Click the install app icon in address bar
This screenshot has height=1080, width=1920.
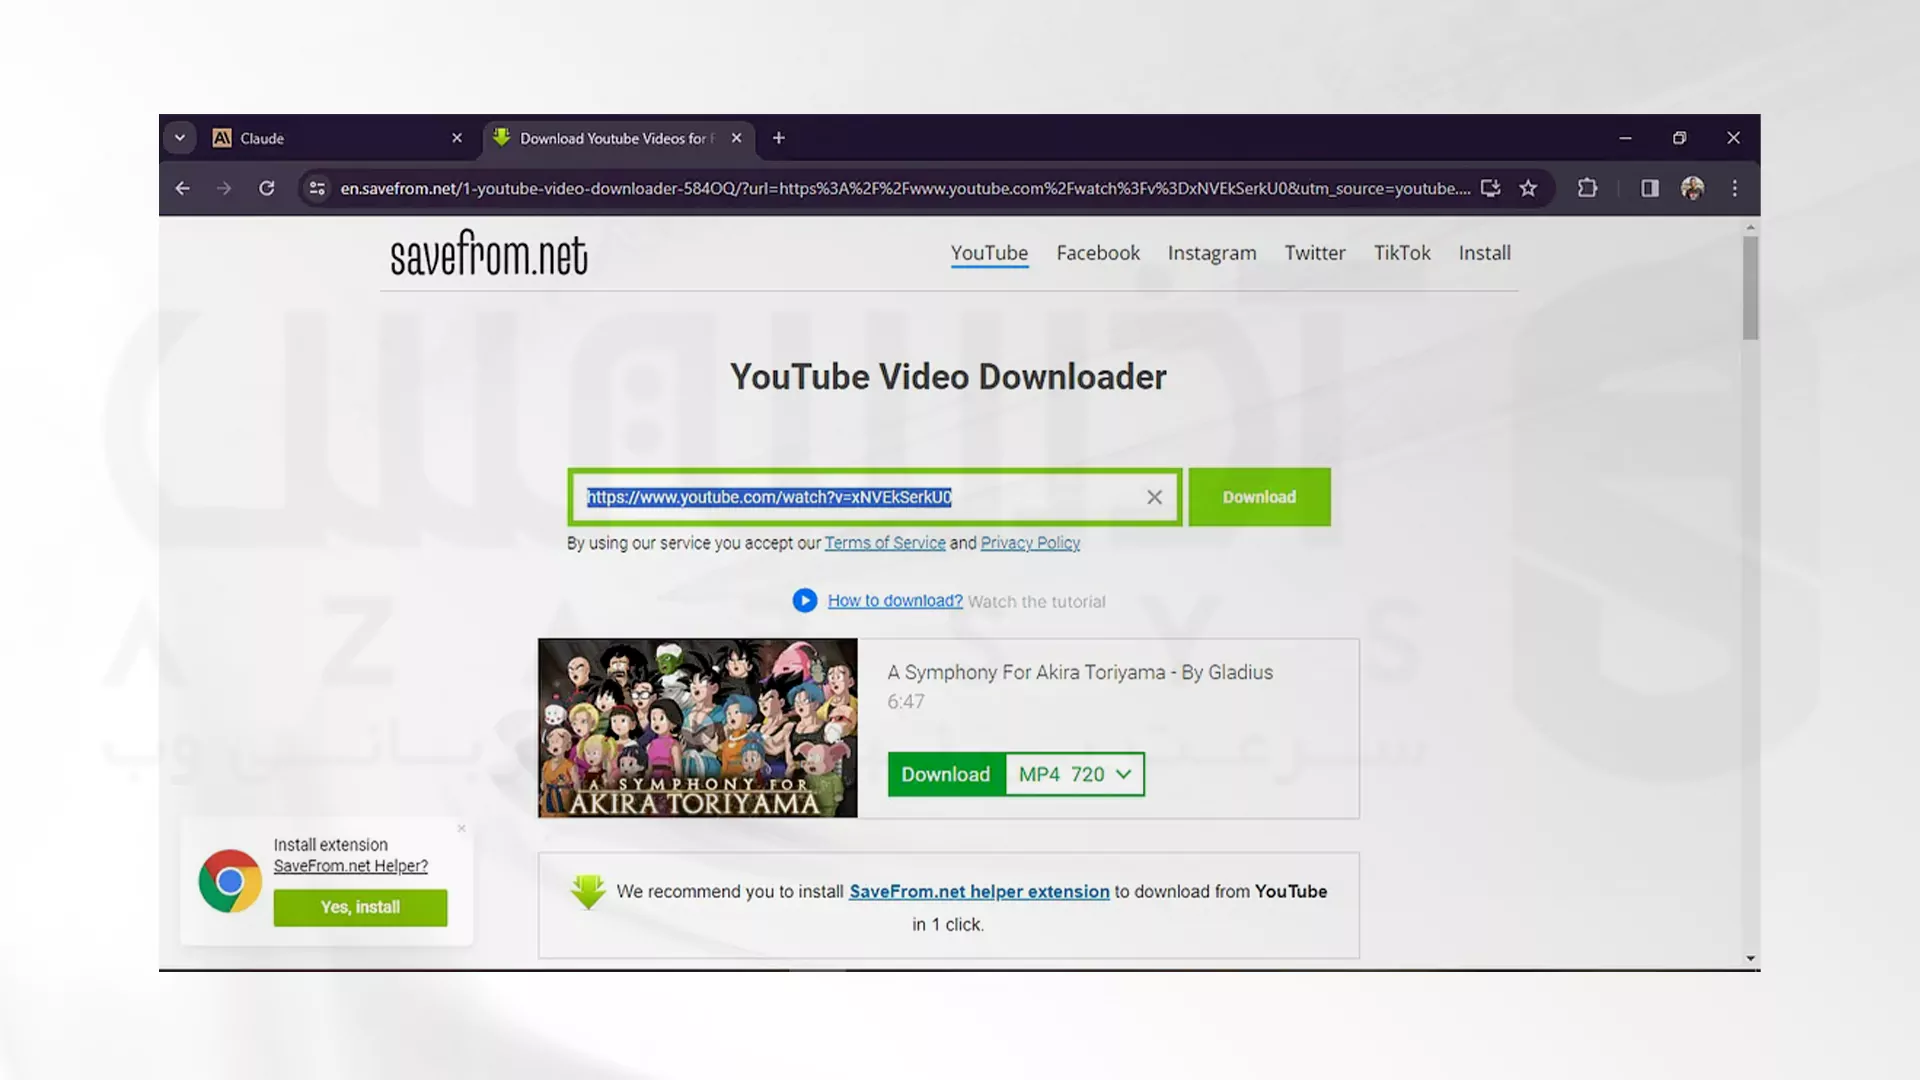click(1491, 188)
